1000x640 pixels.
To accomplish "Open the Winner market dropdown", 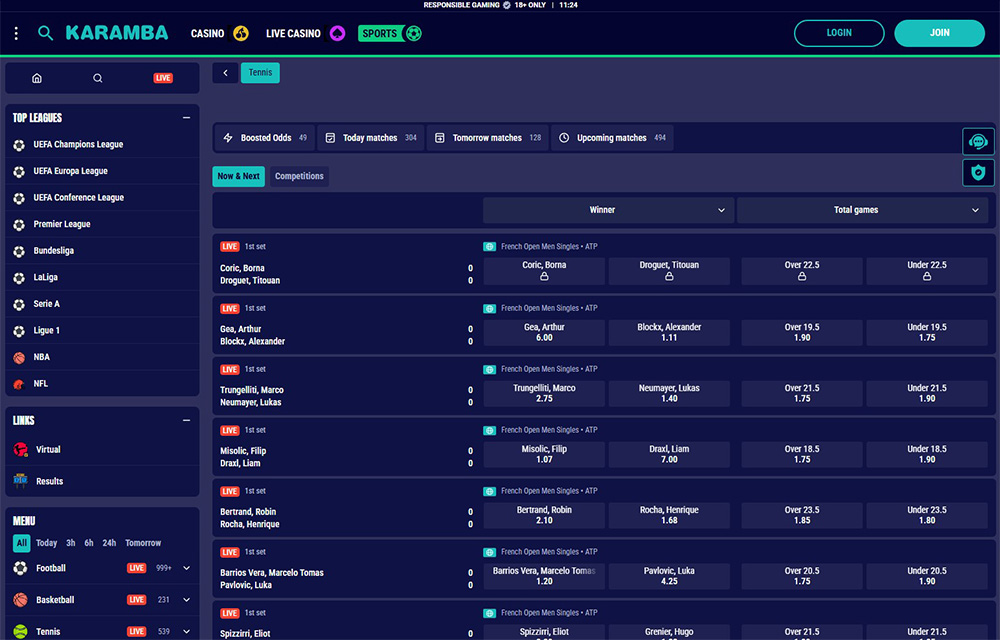I will (x=608, y=210).
